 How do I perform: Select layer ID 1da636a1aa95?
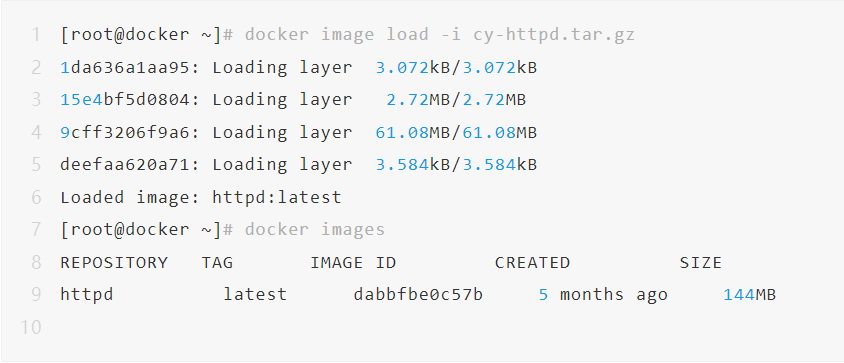(125, 68)
